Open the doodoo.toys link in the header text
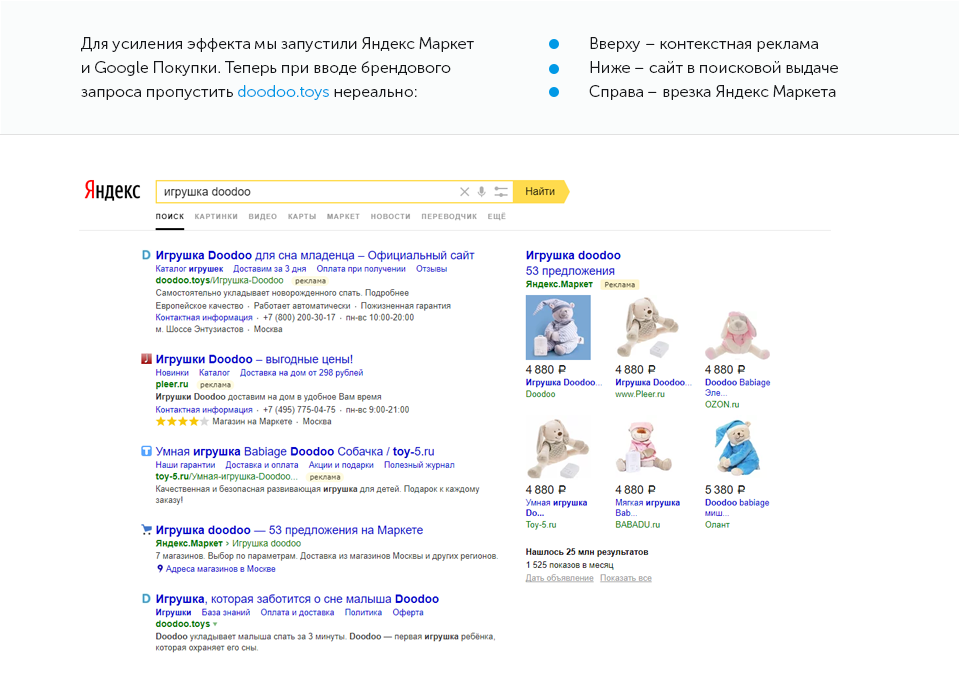Viewport: 960px width, 700px height. tap(283, 92)
